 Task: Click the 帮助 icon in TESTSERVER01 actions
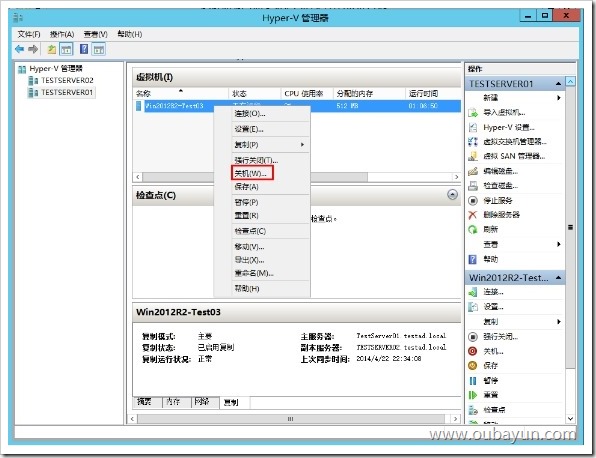coord(473,259)
